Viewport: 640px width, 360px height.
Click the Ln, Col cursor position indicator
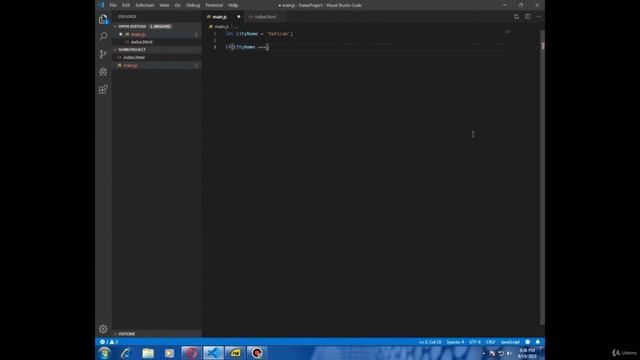(430, 342)
